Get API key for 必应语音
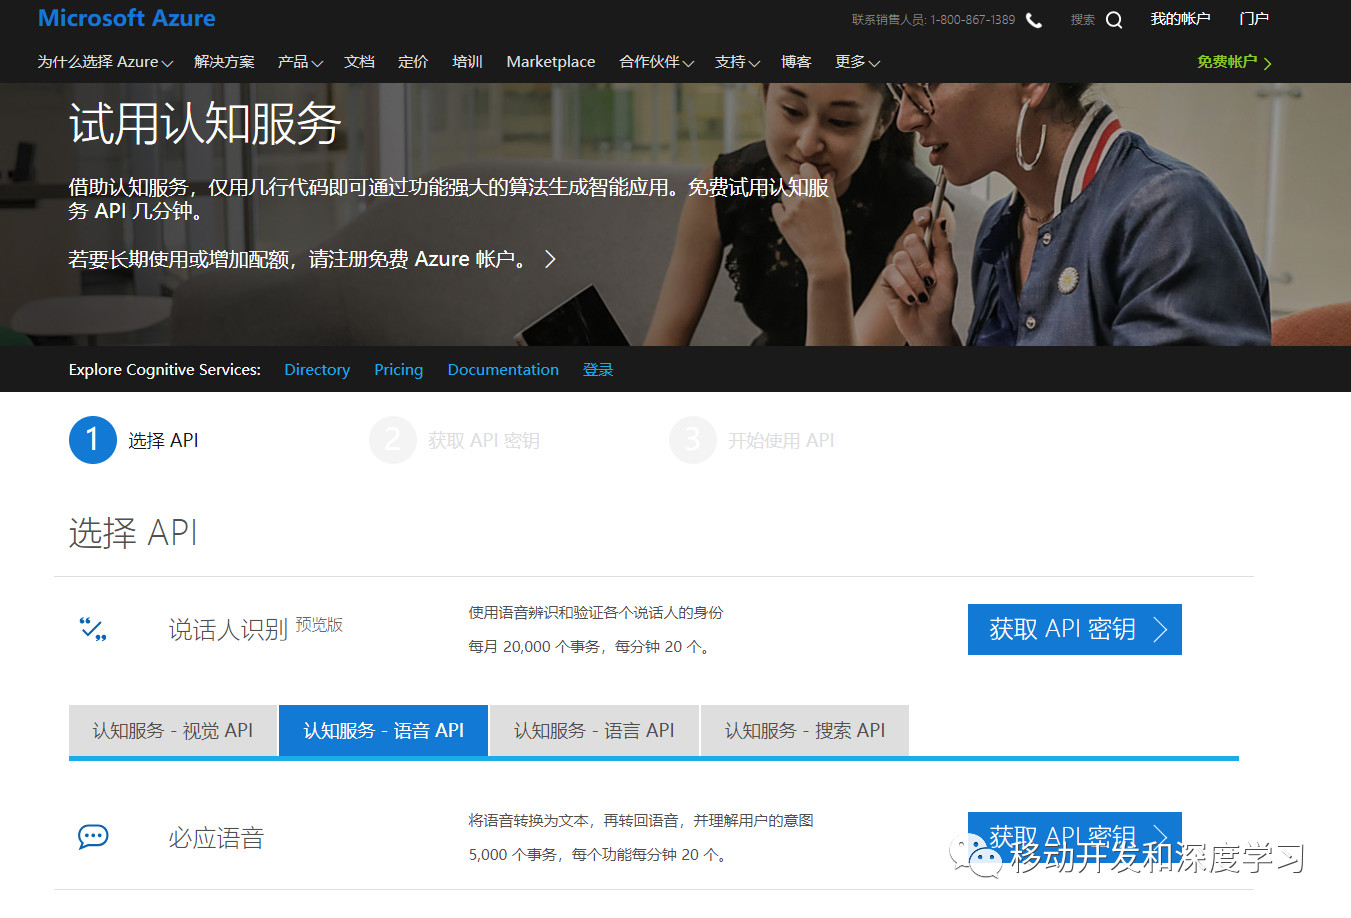1351x918 pixels. 1075,837
